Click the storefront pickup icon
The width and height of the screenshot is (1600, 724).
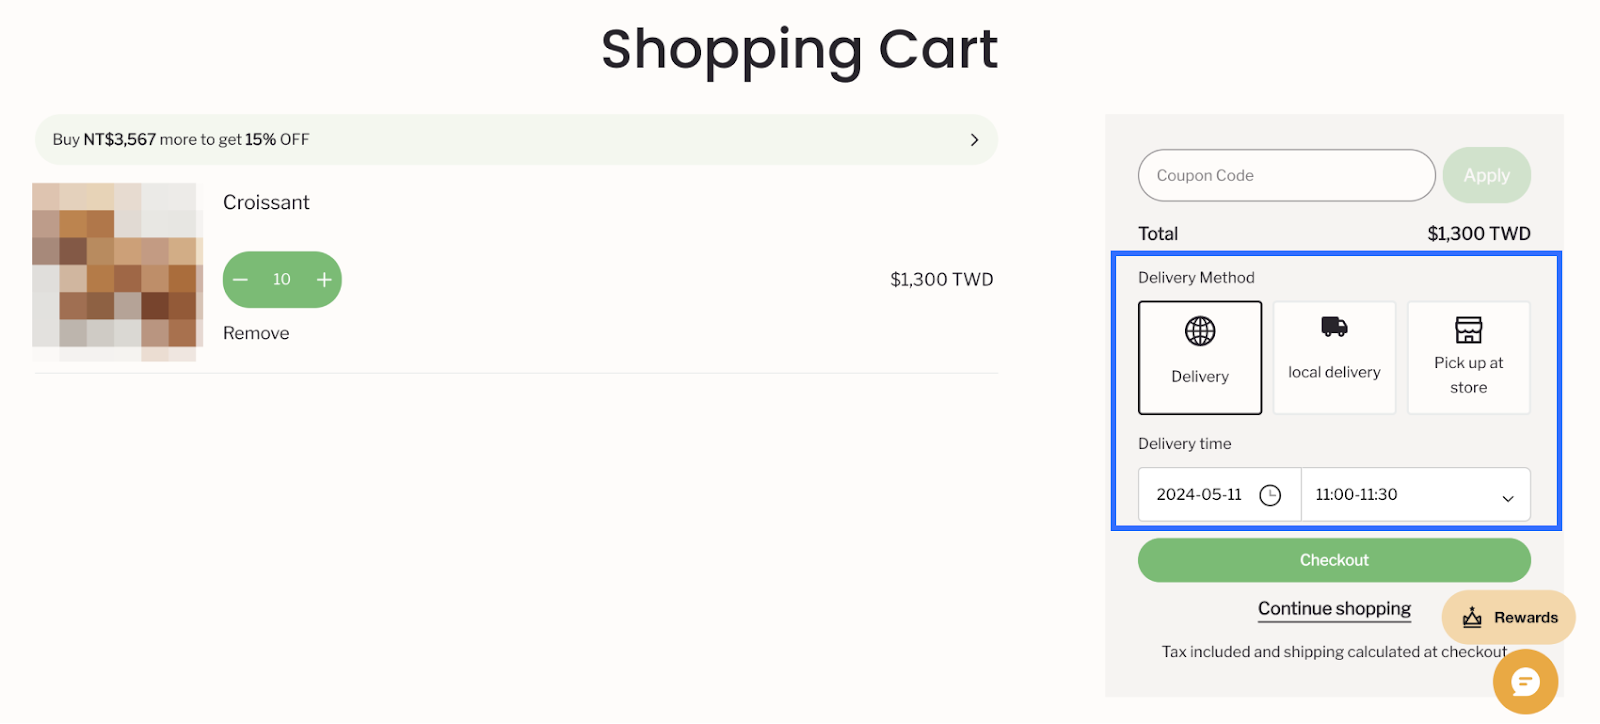click(1468, 329)
